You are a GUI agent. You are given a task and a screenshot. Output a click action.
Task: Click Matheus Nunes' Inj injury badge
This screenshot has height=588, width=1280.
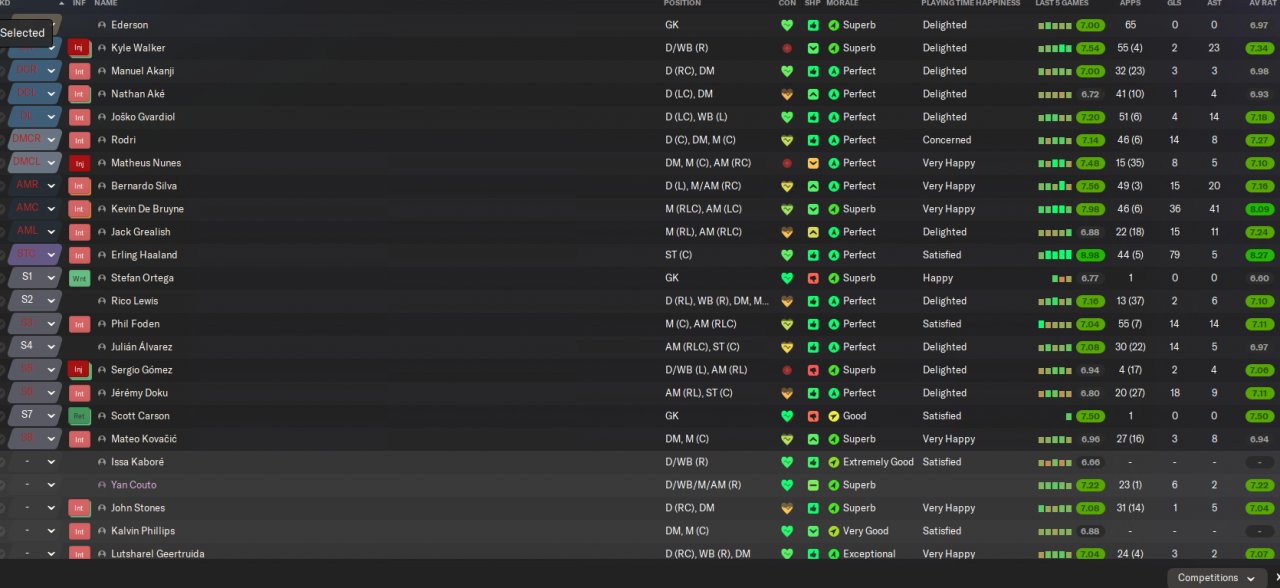tap(79, 163)
